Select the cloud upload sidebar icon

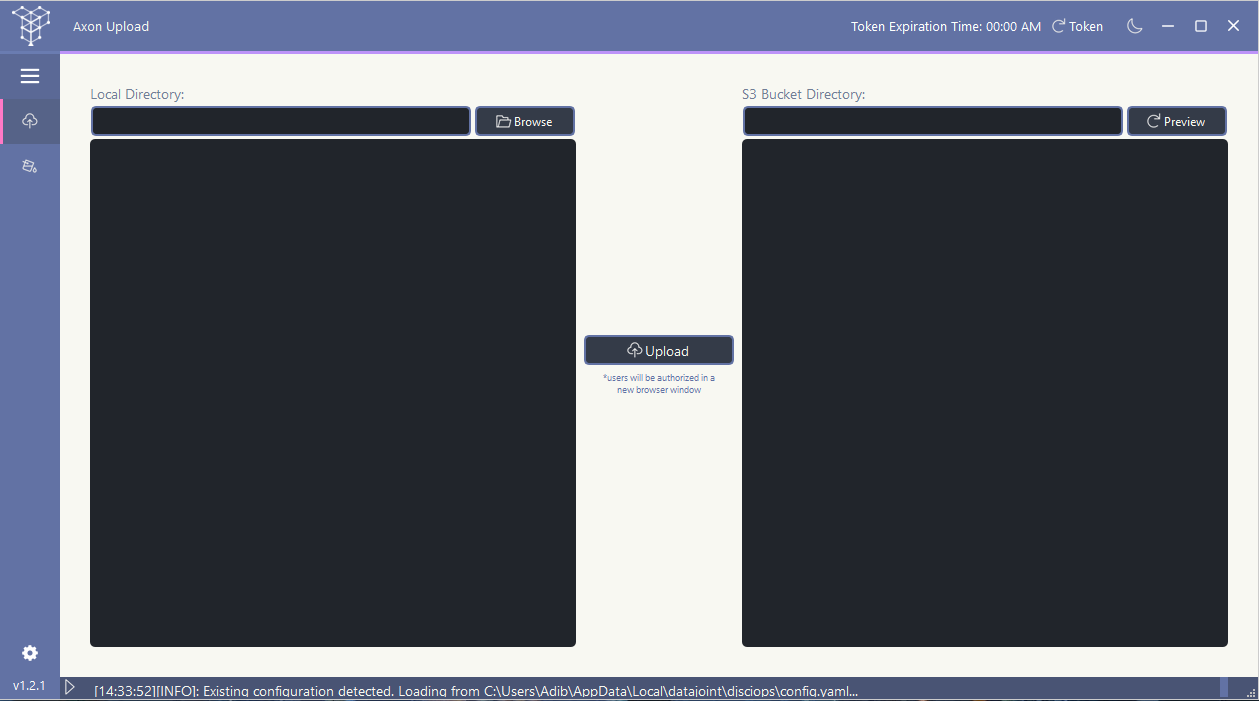pos(30,121)
